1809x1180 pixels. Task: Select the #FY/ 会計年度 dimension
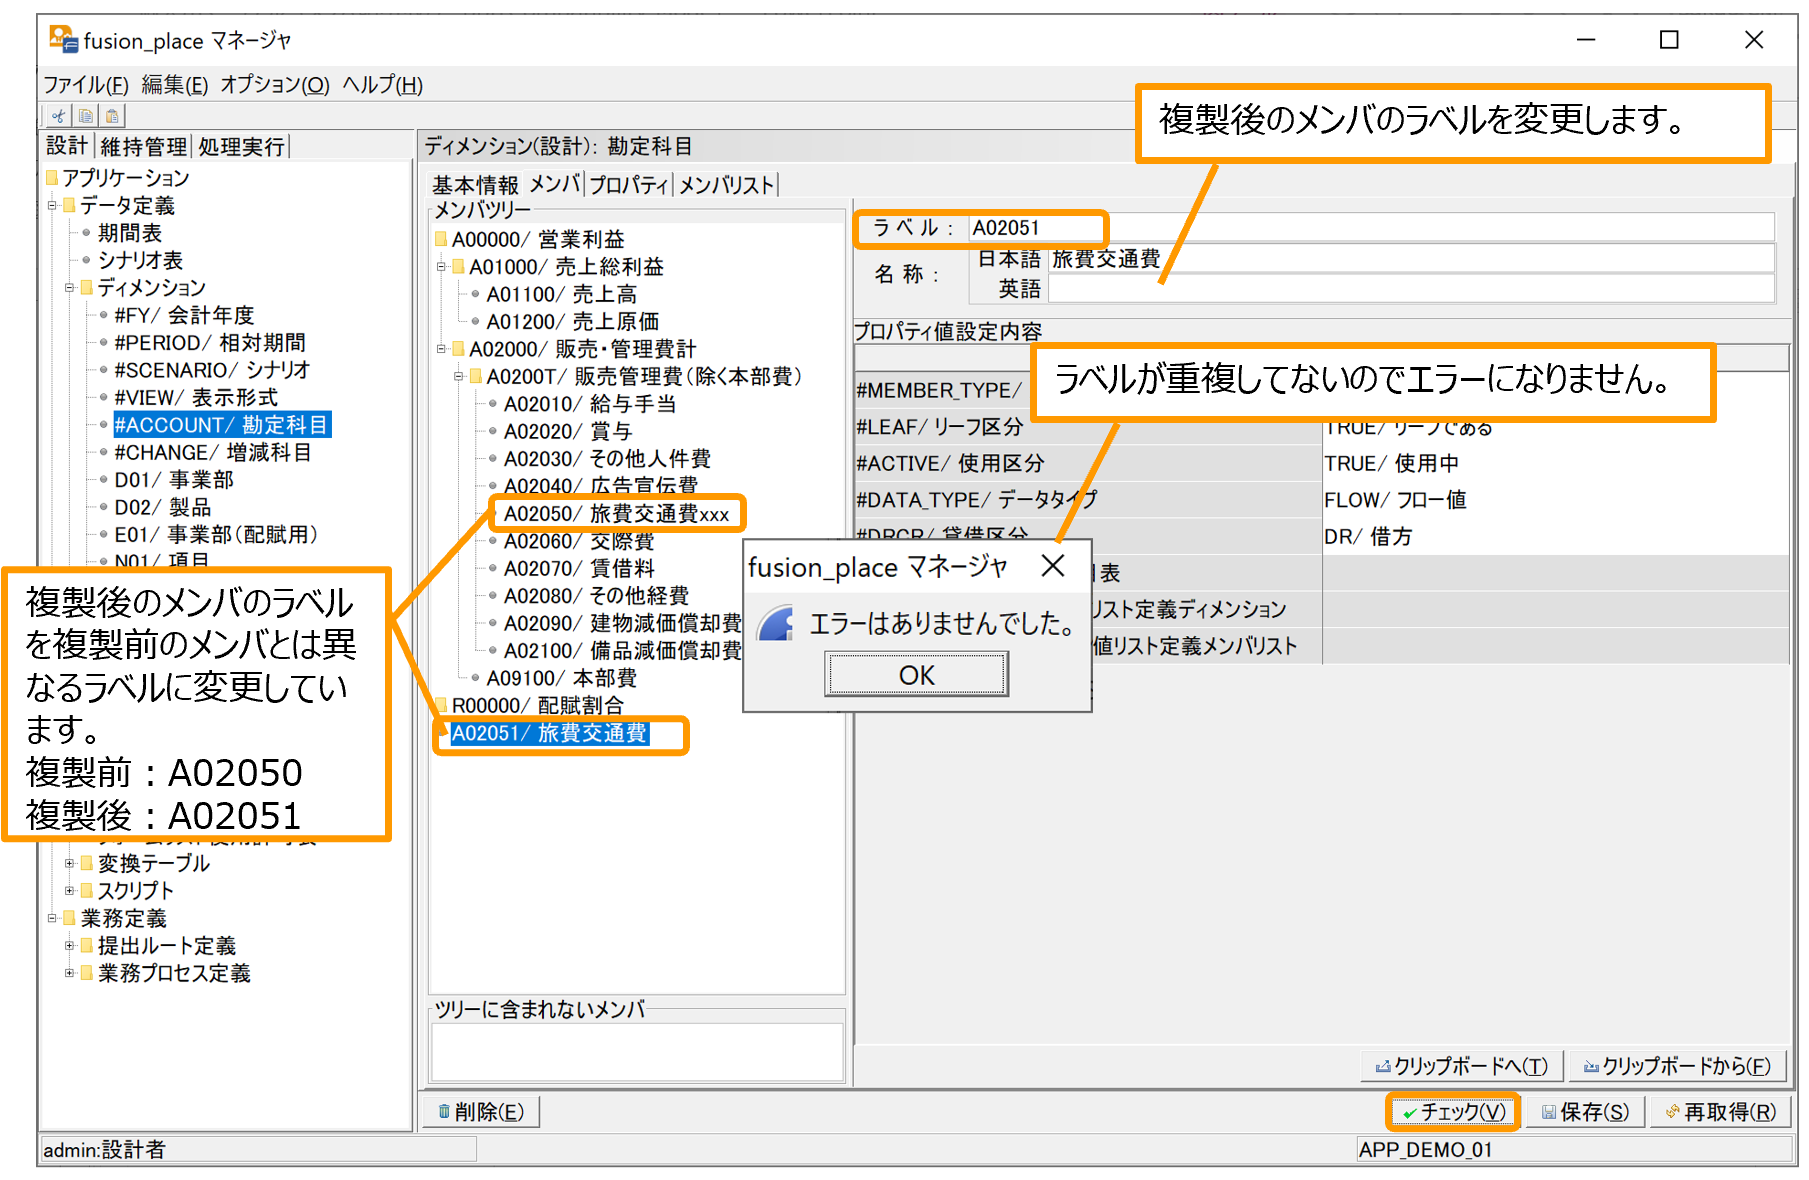click(x=185, y=315)
